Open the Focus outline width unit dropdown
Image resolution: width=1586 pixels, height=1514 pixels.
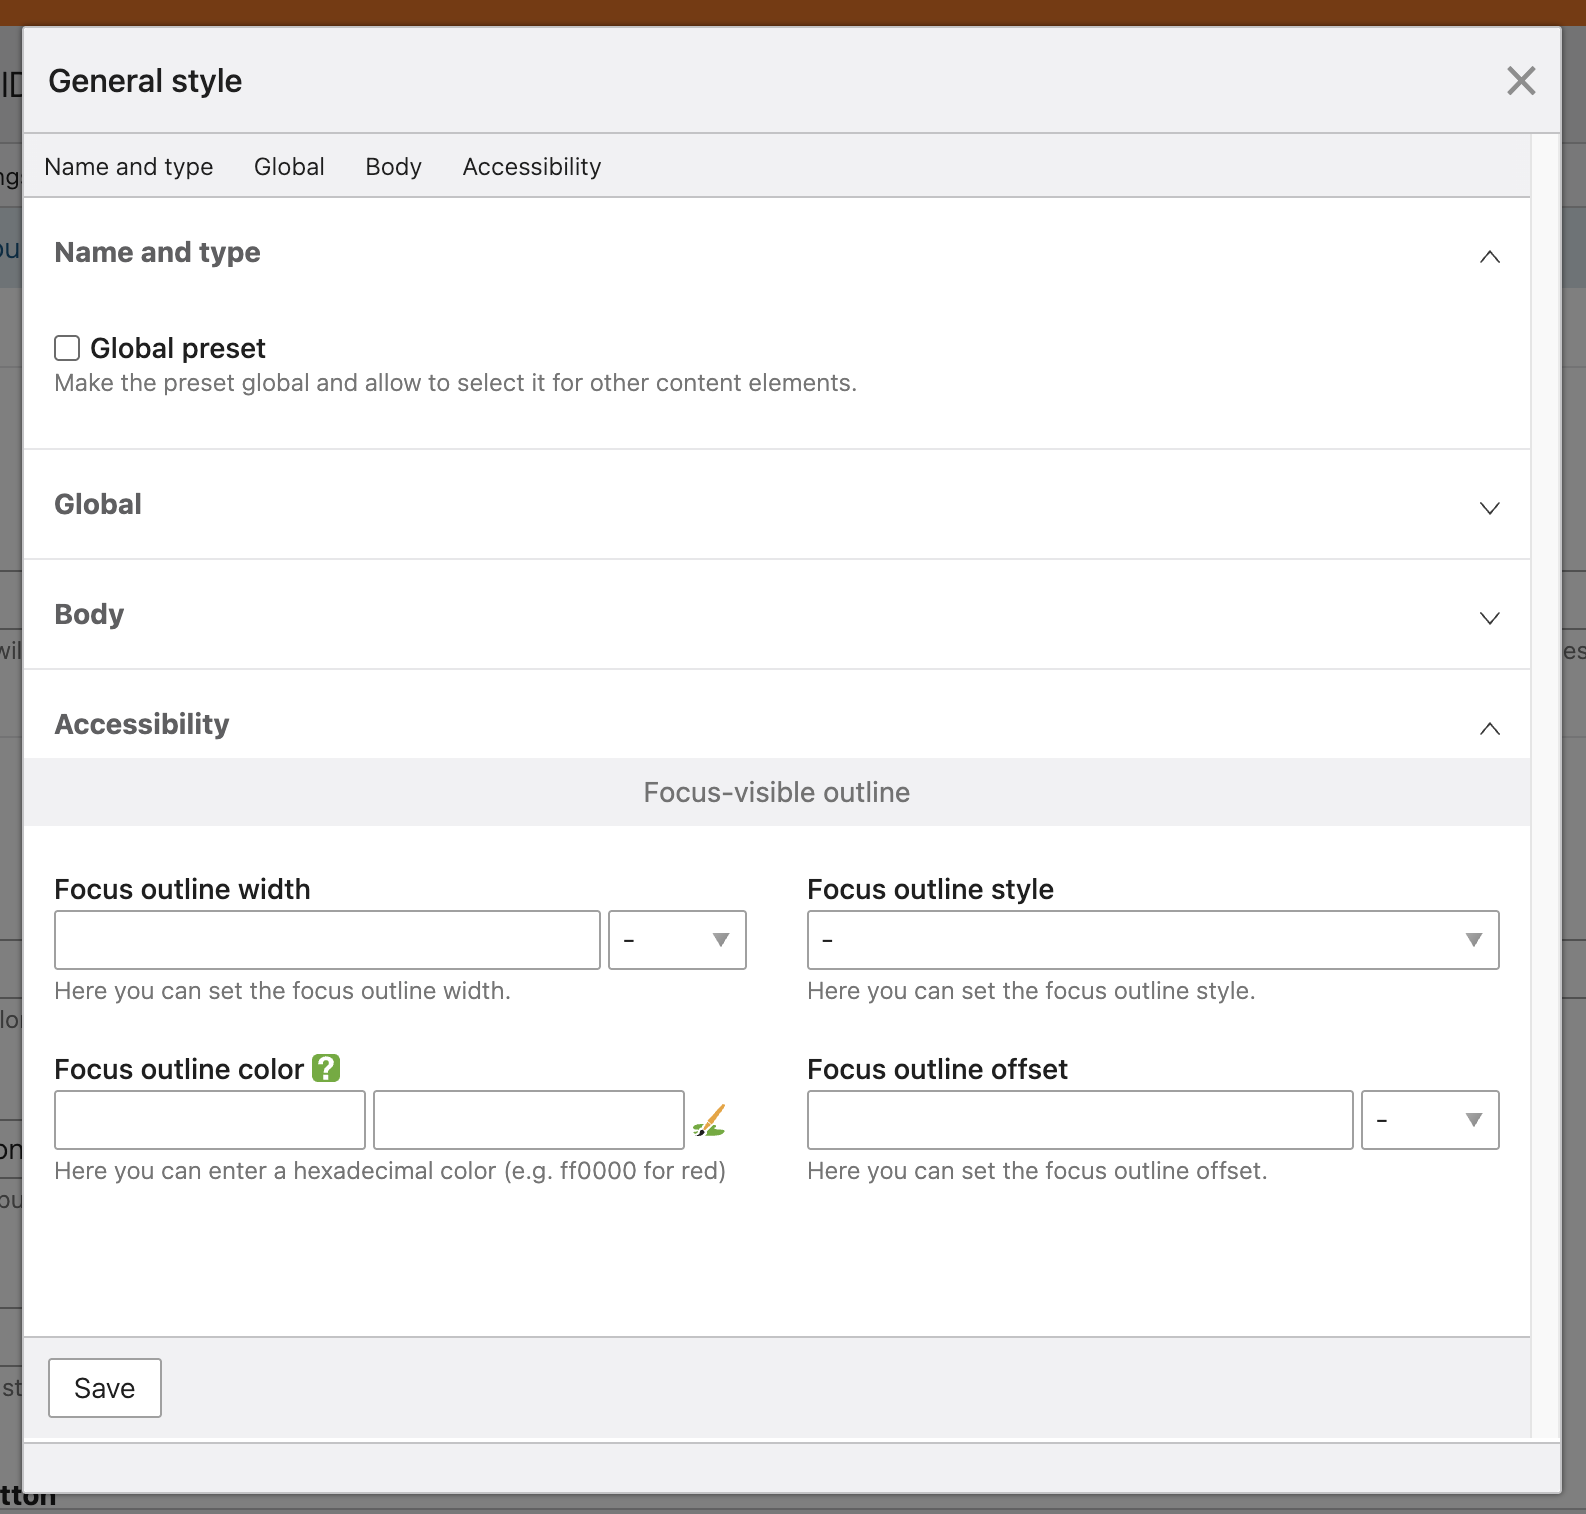[x=677, y=940]
